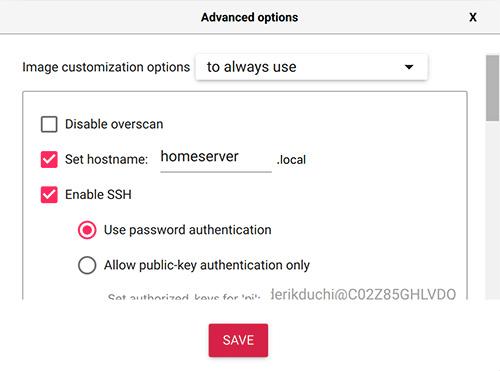Click the vertical scrollbar thumb
Screen dimensions: 500x371
click(492, 88)
